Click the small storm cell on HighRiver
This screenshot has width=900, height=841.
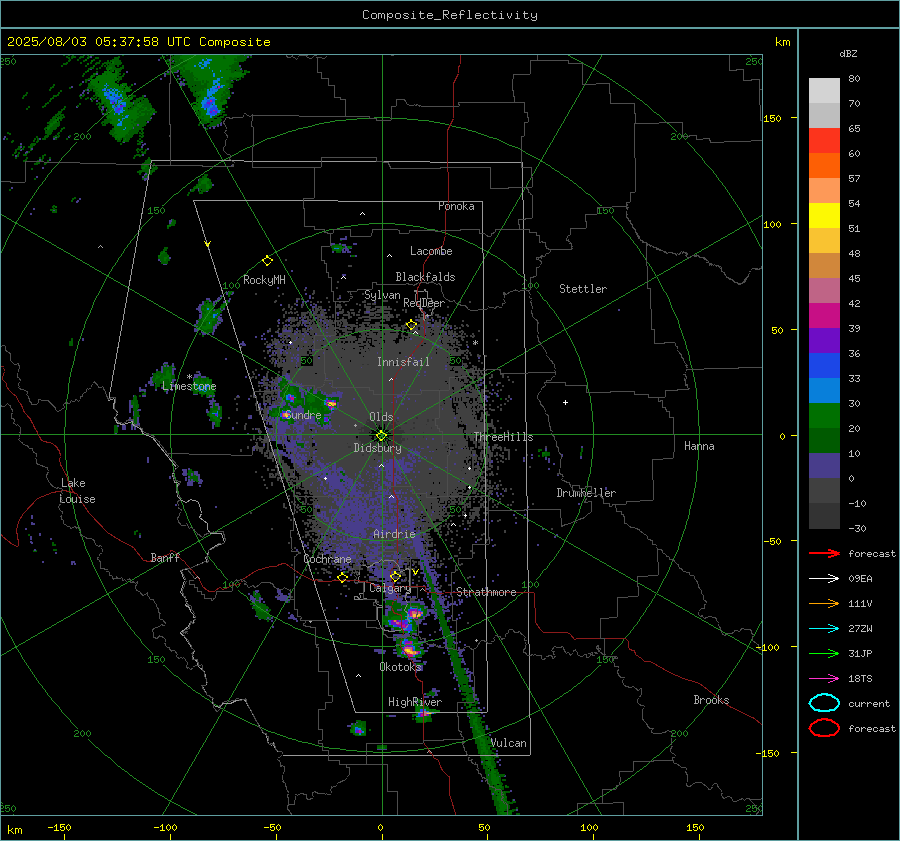click(x=424, y=714)
